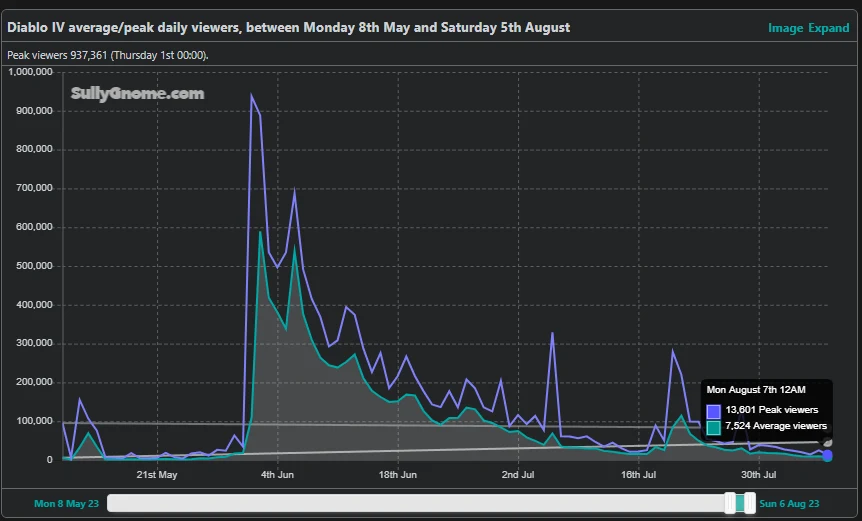Click the Diablo IV chart title
The image size is (862, 521).
point(289,27)
